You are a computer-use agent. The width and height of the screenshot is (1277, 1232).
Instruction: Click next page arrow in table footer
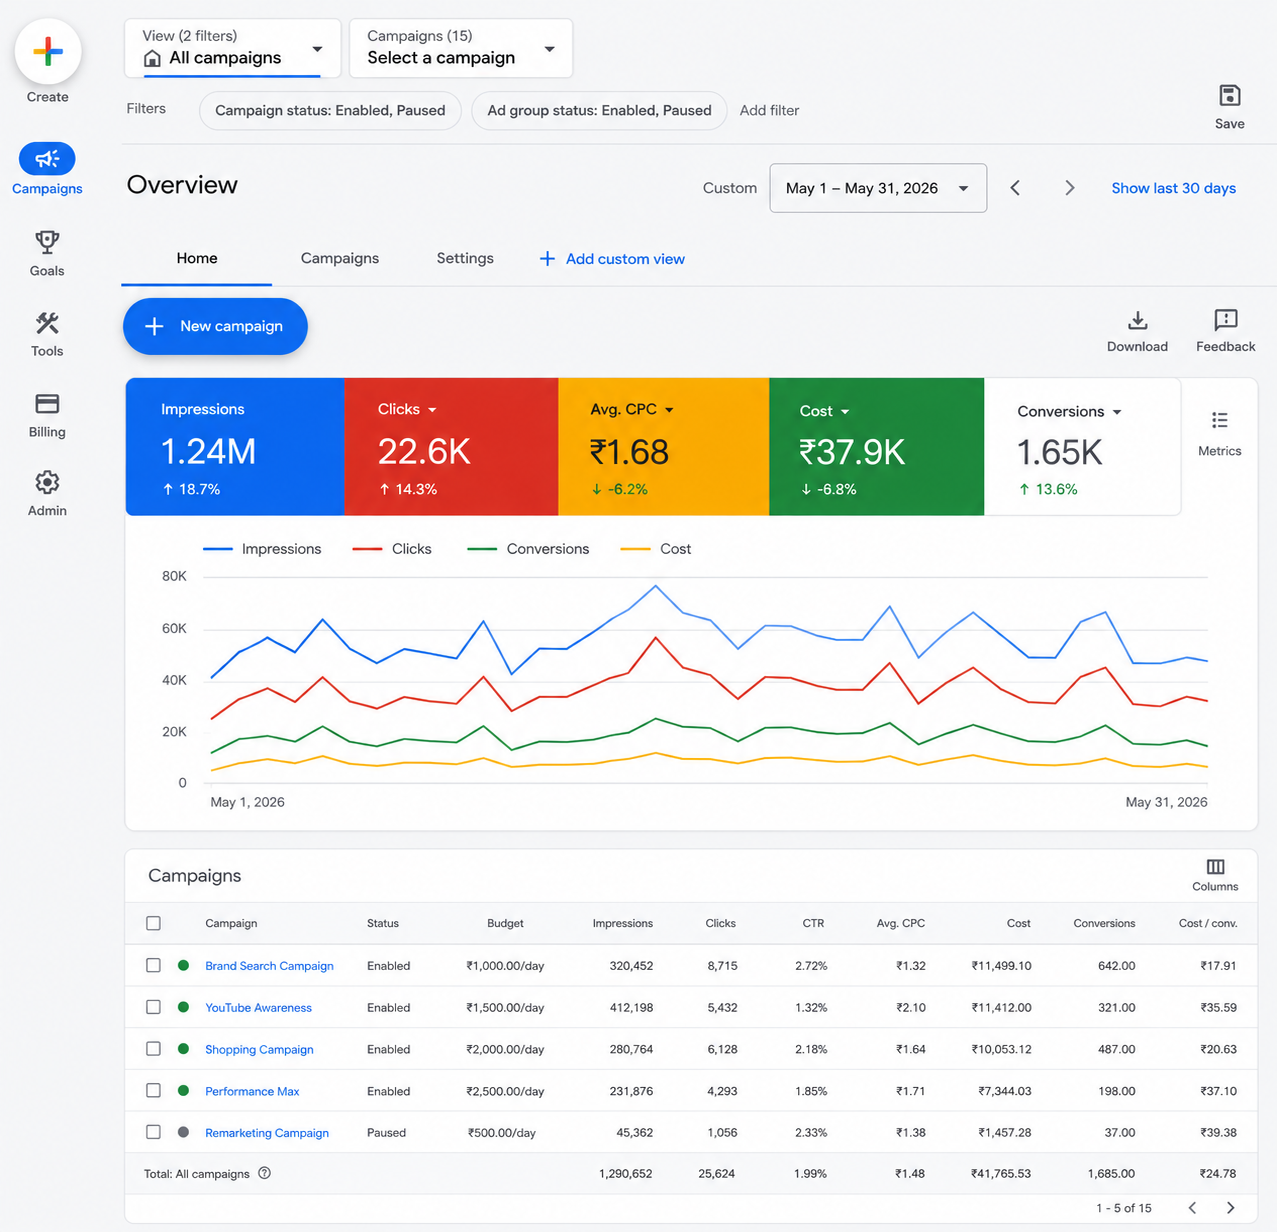(1231, 1208)
